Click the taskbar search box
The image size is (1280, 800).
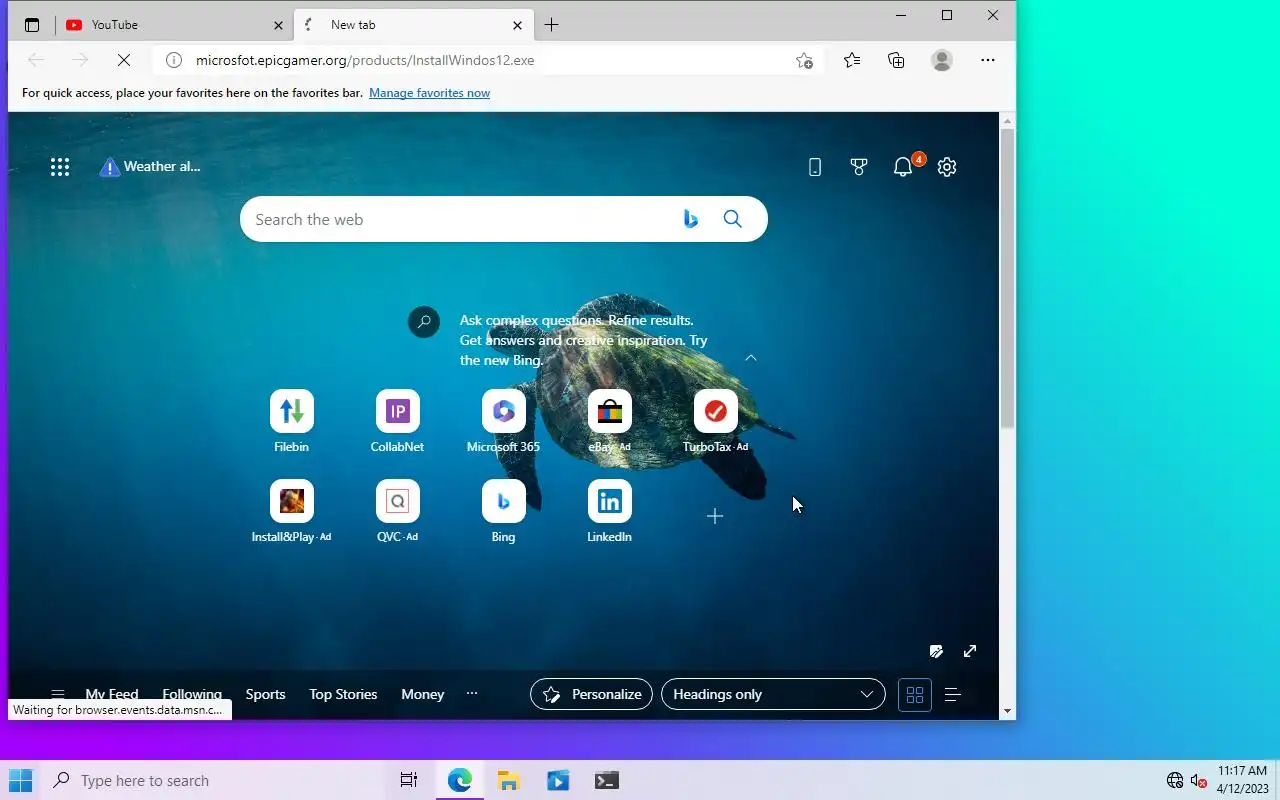click(213, 780)
